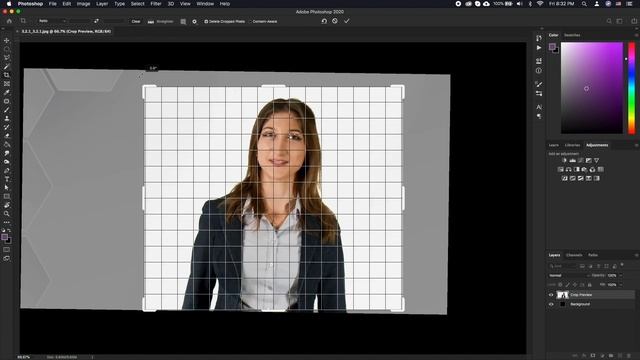Open the Actions play panel icon
Image resolution: width=640 pixels, height=360 pixels.
coord(539,48)
